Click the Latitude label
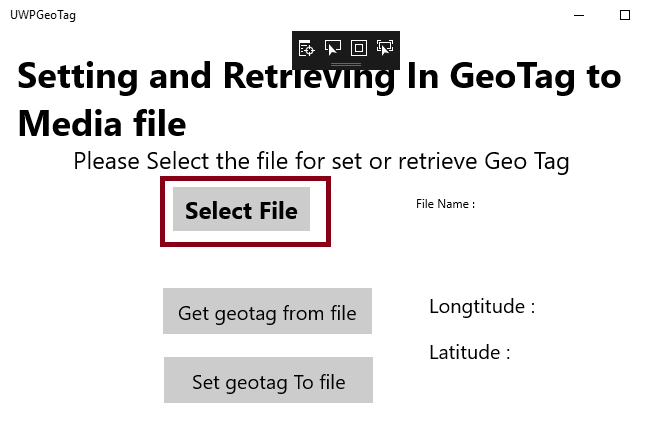The width and height of the screenshot is (645, 431). pyautogui.click(x=470, y=353)
